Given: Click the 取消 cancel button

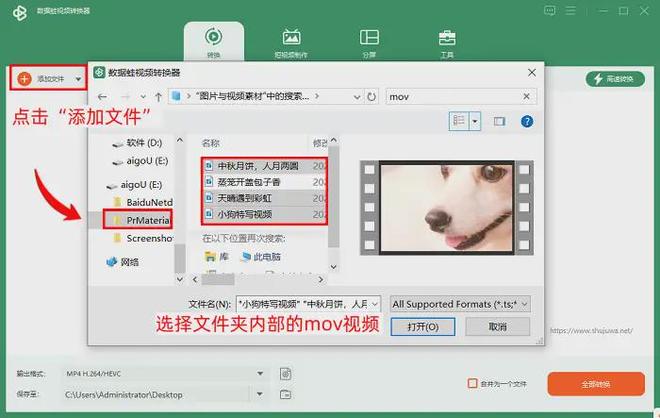Looking at the screenshot, I should 498,327.
